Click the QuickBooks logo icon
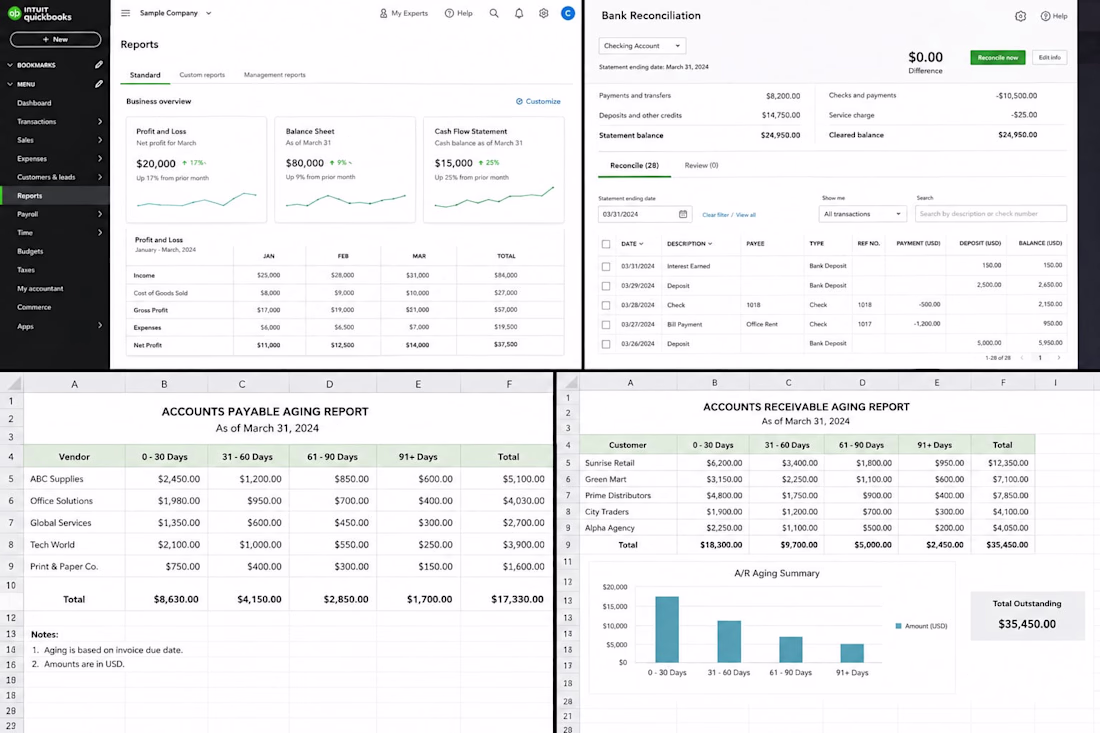1100x733 pixels. click(x=14, y=13)
